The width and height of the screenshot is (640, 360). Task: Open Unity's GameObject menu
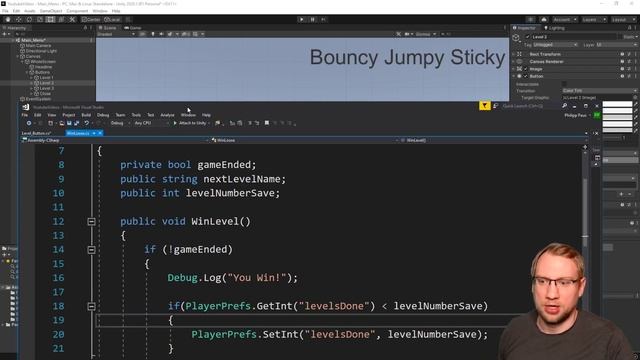(51, 11)
